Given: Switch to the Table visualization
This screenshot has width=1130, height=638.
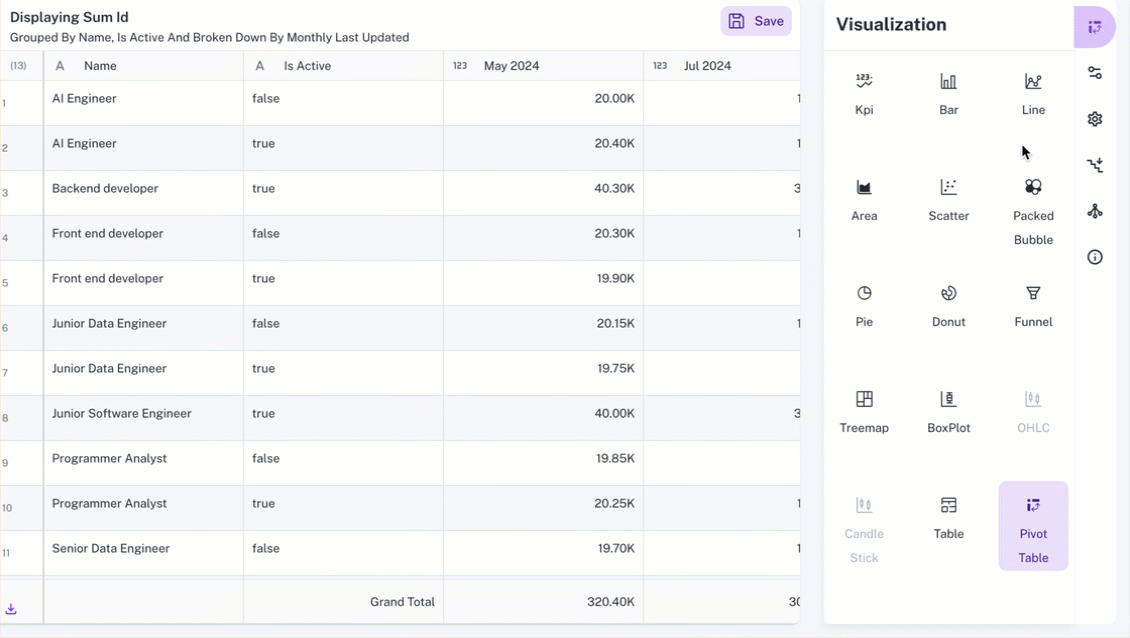Looking at the screenshot, I should pyautogui.click(x=948, y=518).
